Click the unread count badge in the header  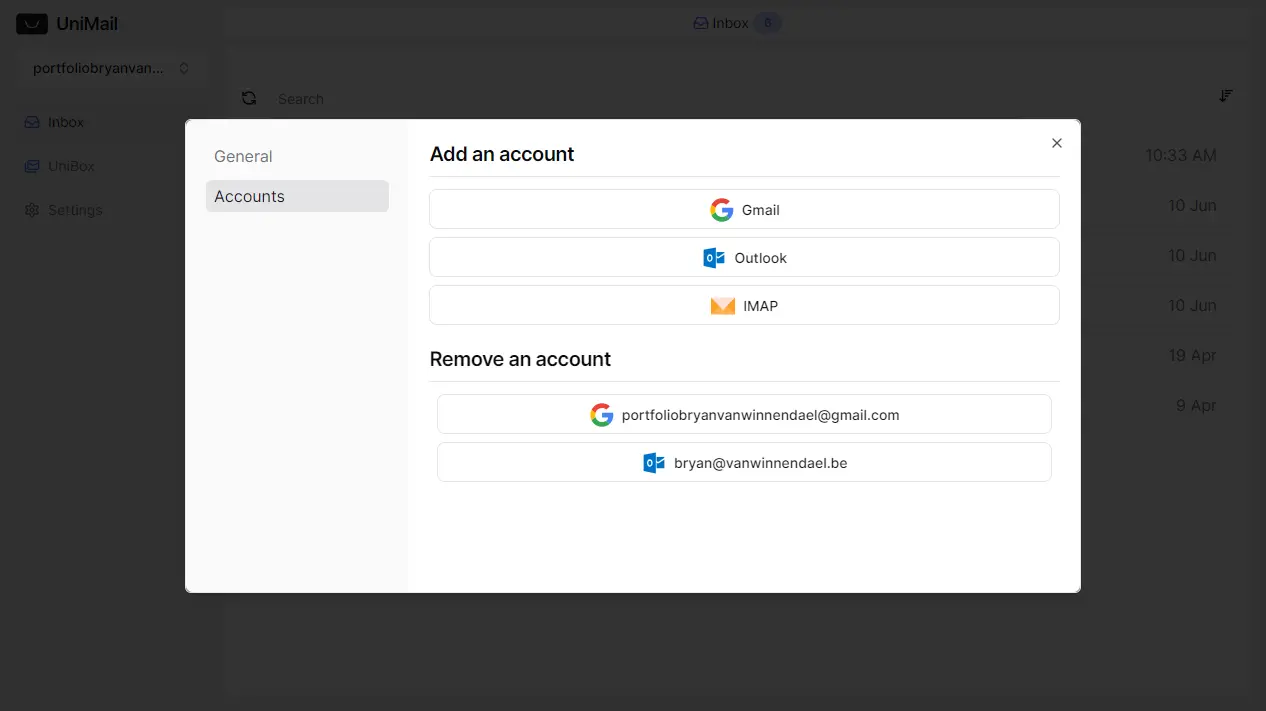pyautogui.click(x=767, y=23)
